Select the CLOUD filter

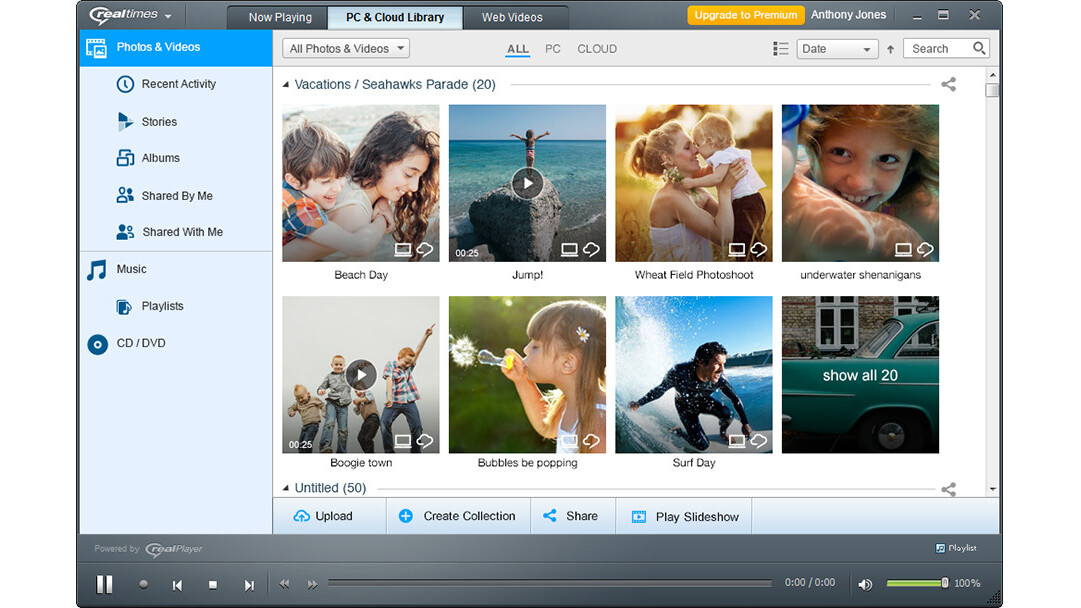597,49
